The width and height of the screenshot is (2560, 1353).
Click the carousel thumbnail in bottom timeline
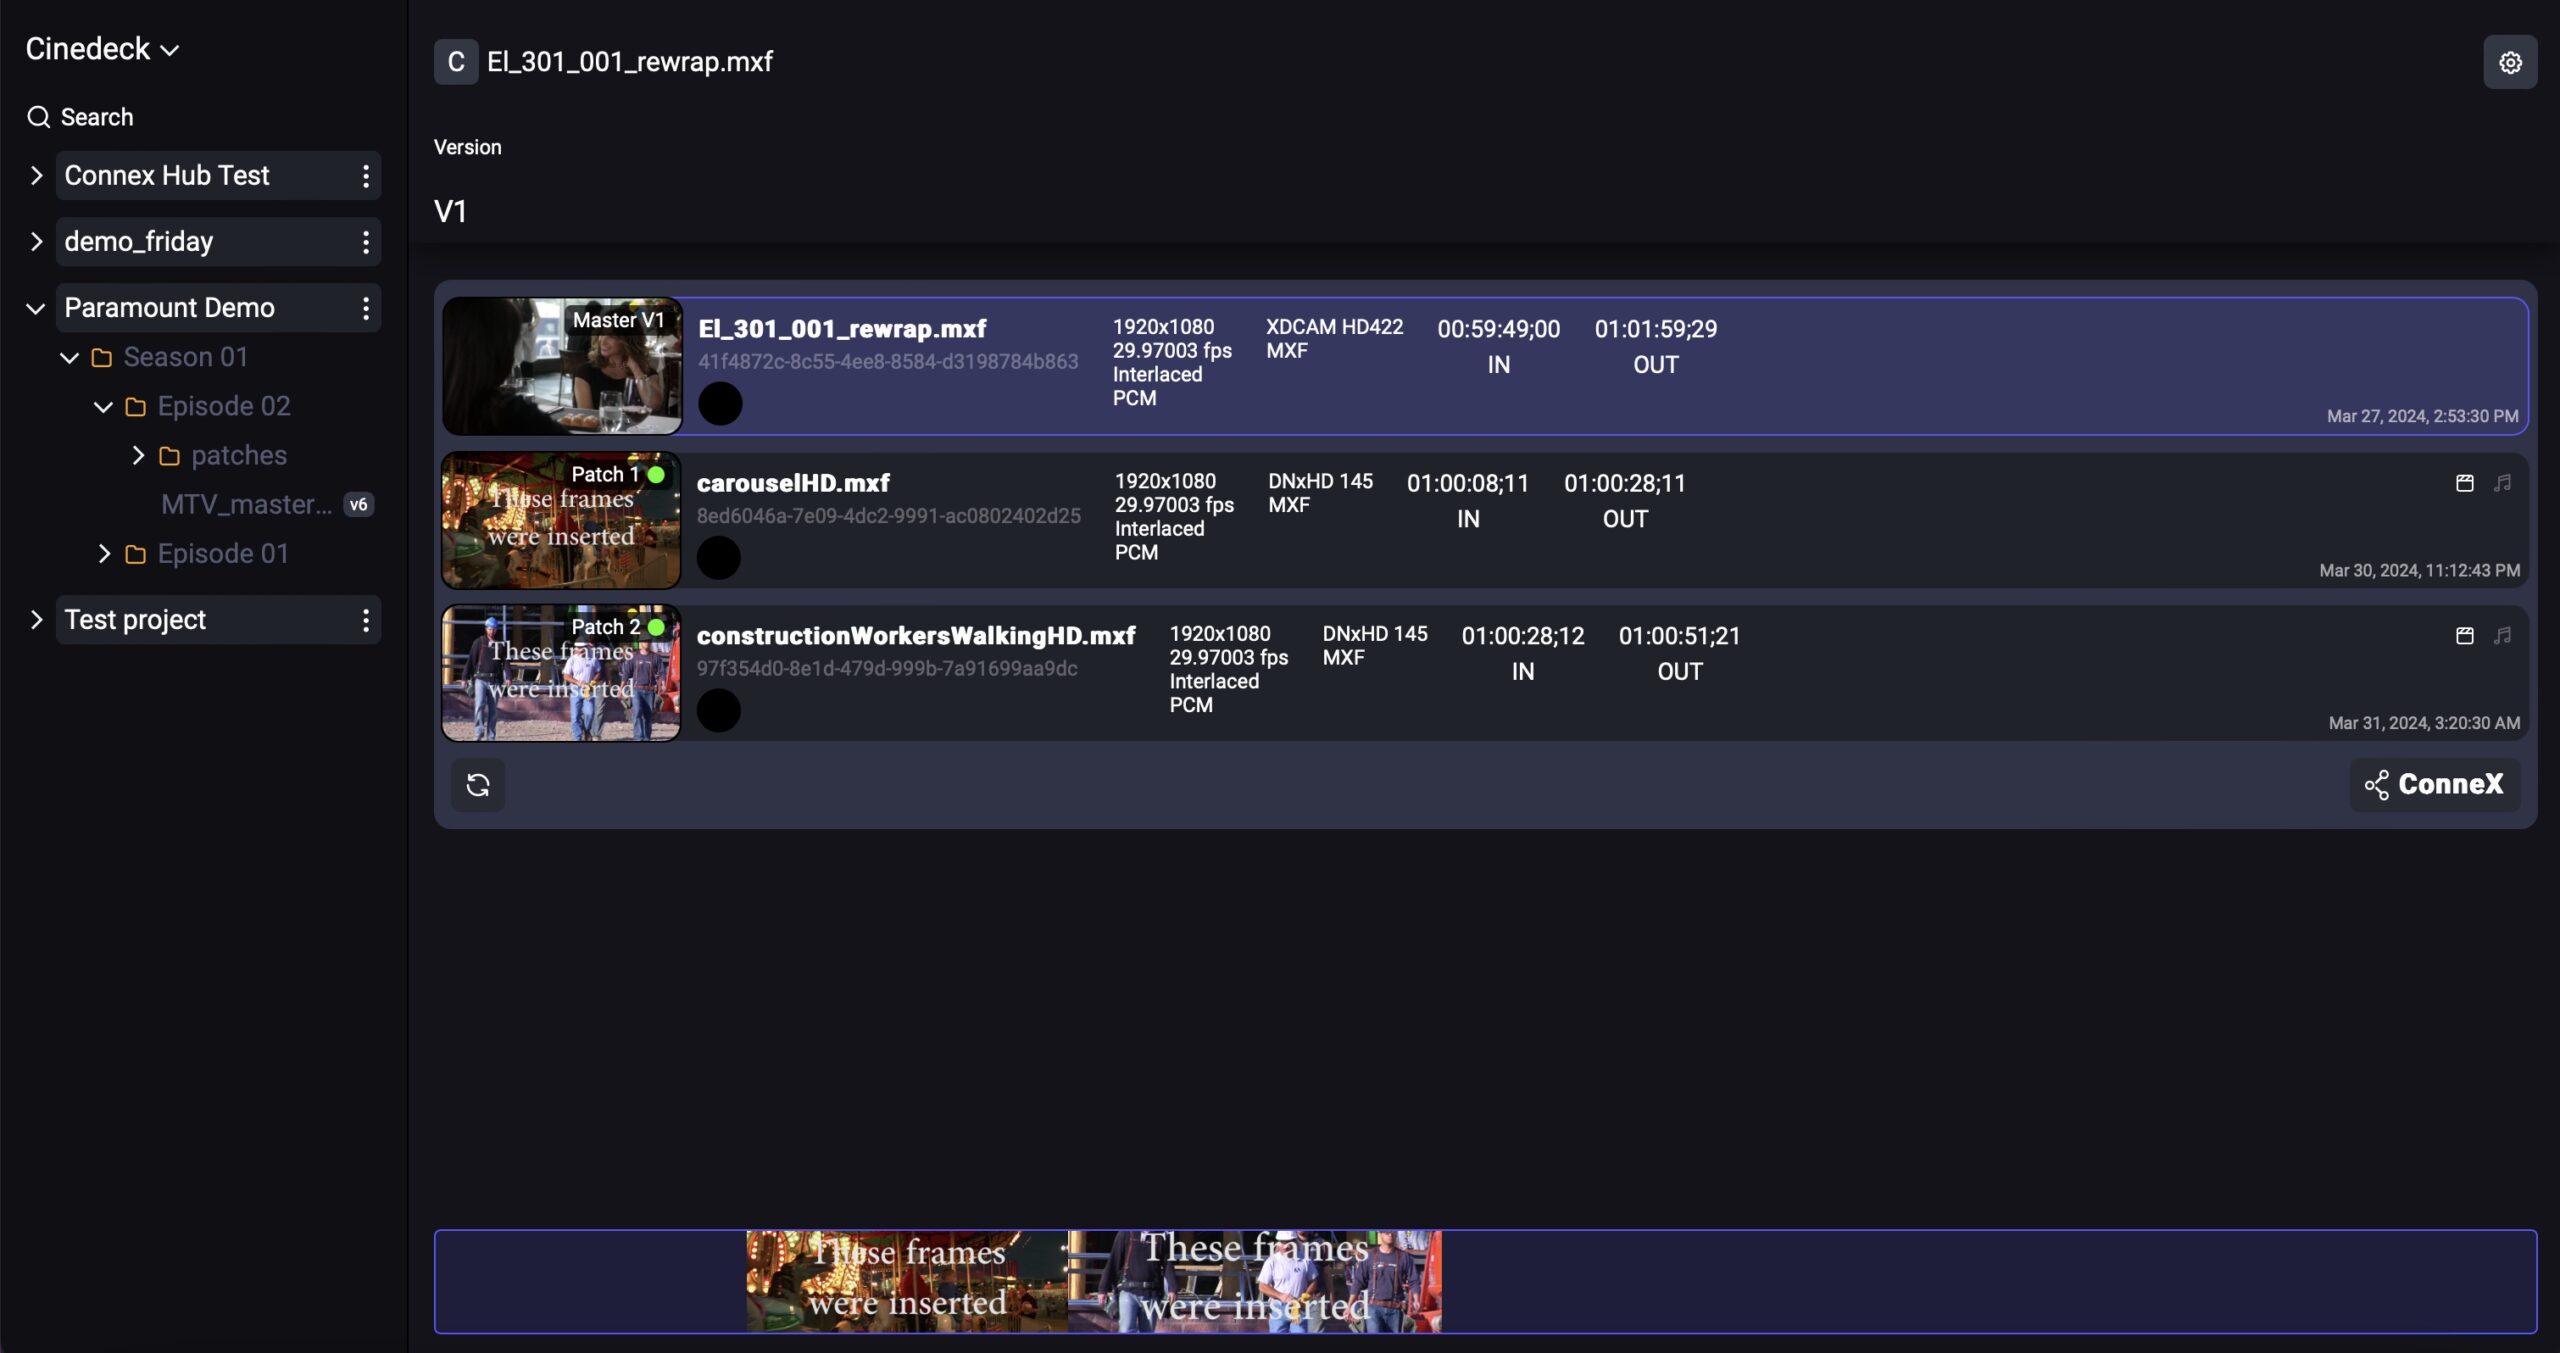pyautogui.click(x=906, y=1281)
